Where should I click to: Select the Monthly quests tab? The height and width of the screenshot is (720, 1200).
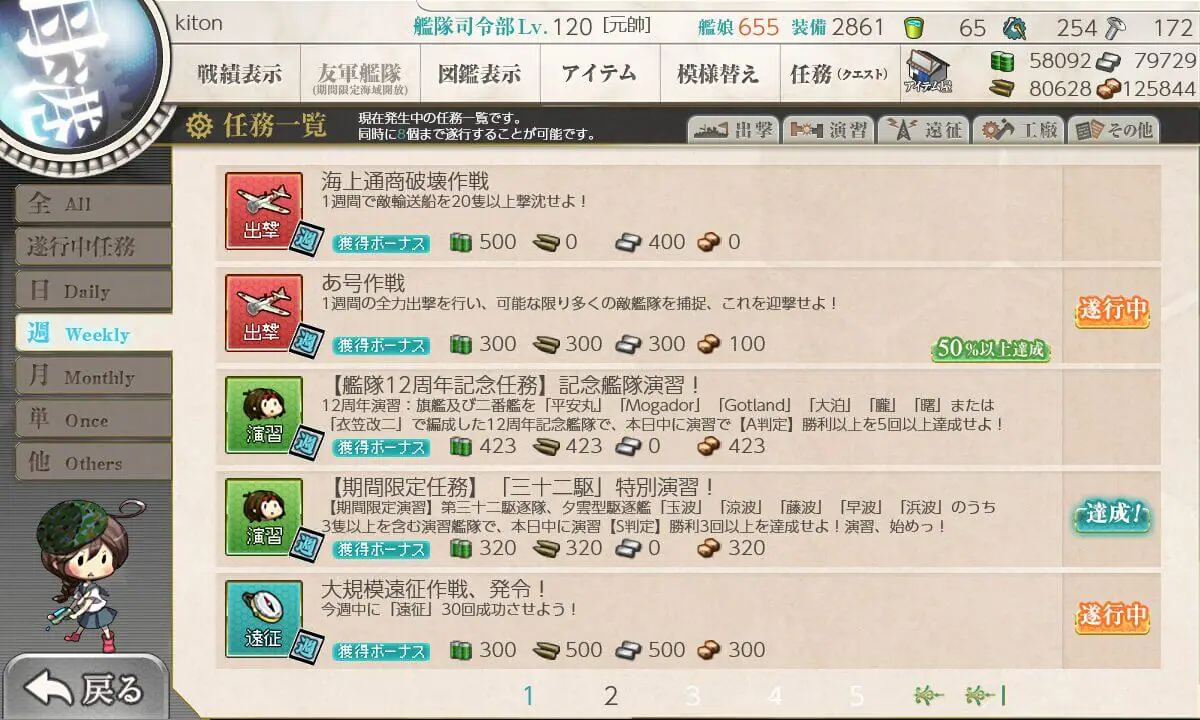pos(93,377)
